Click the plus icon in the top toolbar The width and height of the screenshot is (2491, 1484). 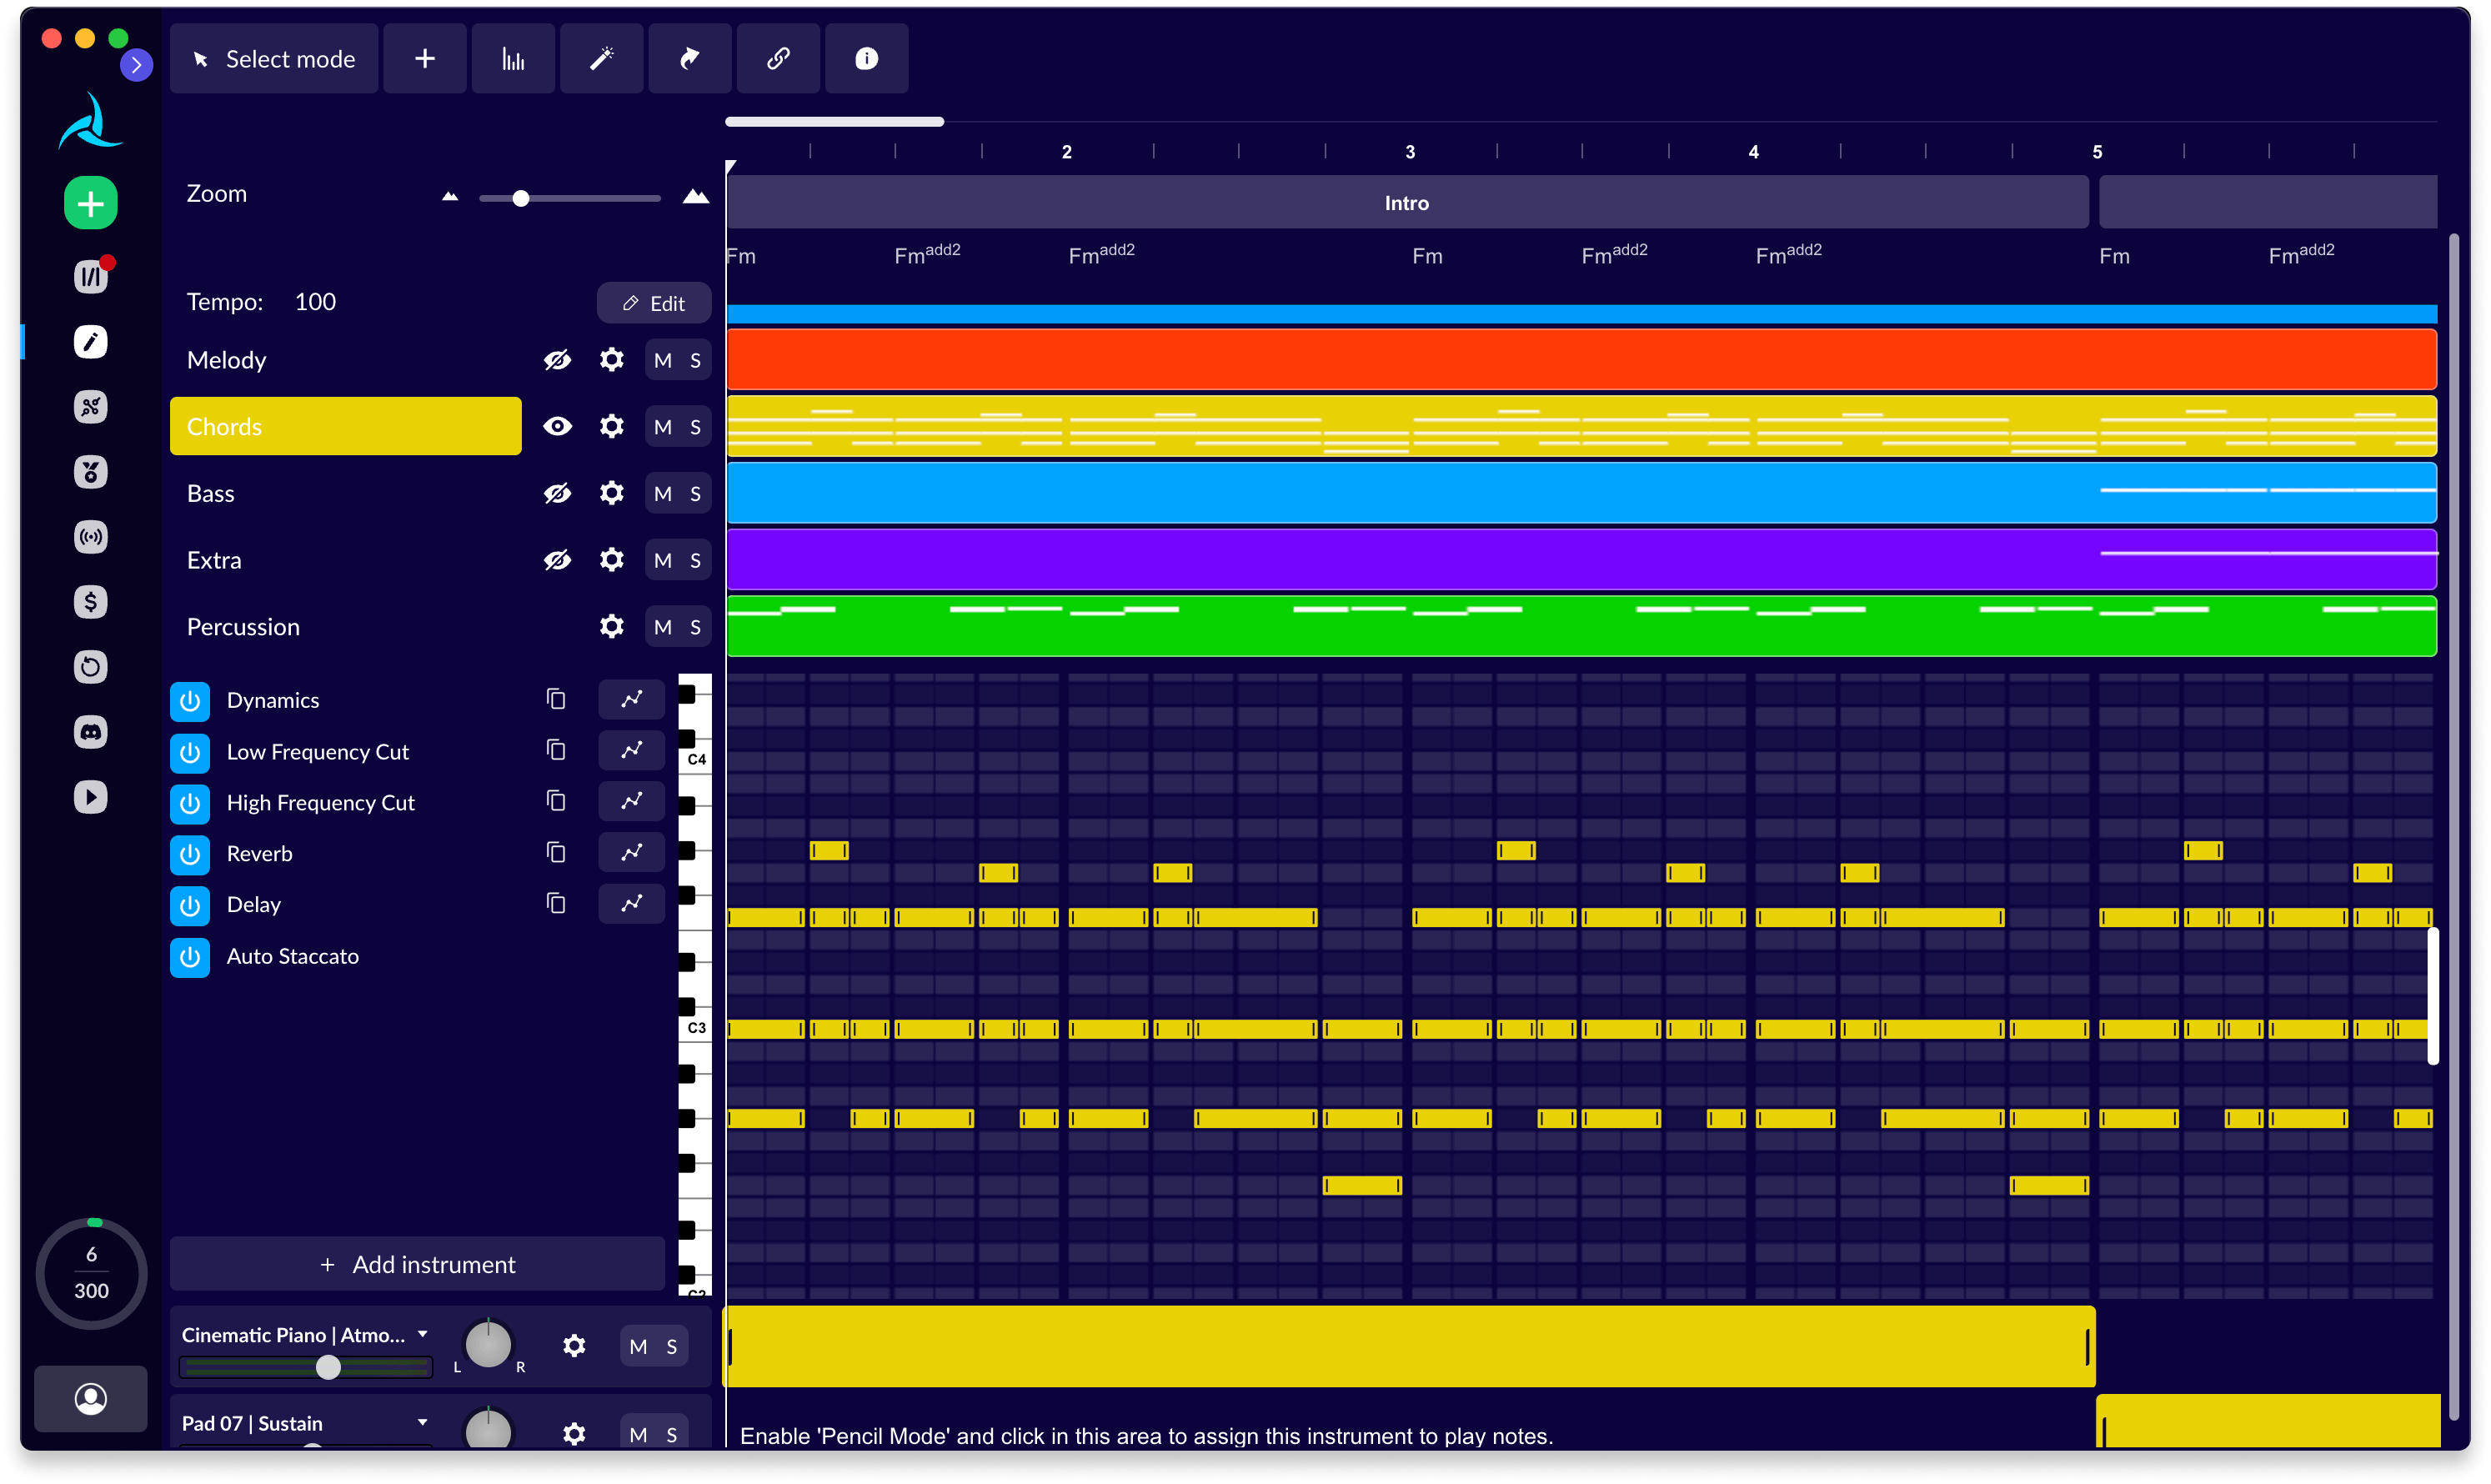(425, 59)
